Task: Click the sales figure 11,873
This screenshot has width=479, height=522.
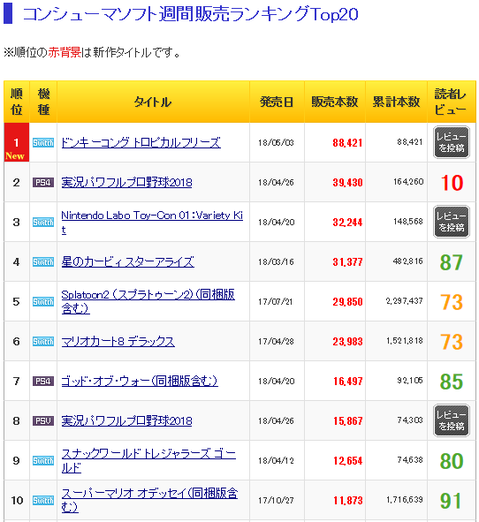Action: 348,500
